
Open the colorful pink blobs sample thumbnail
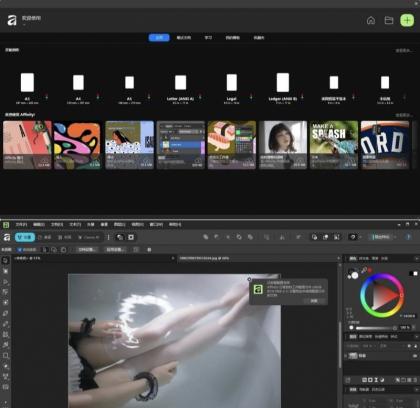tap(77, 145)
